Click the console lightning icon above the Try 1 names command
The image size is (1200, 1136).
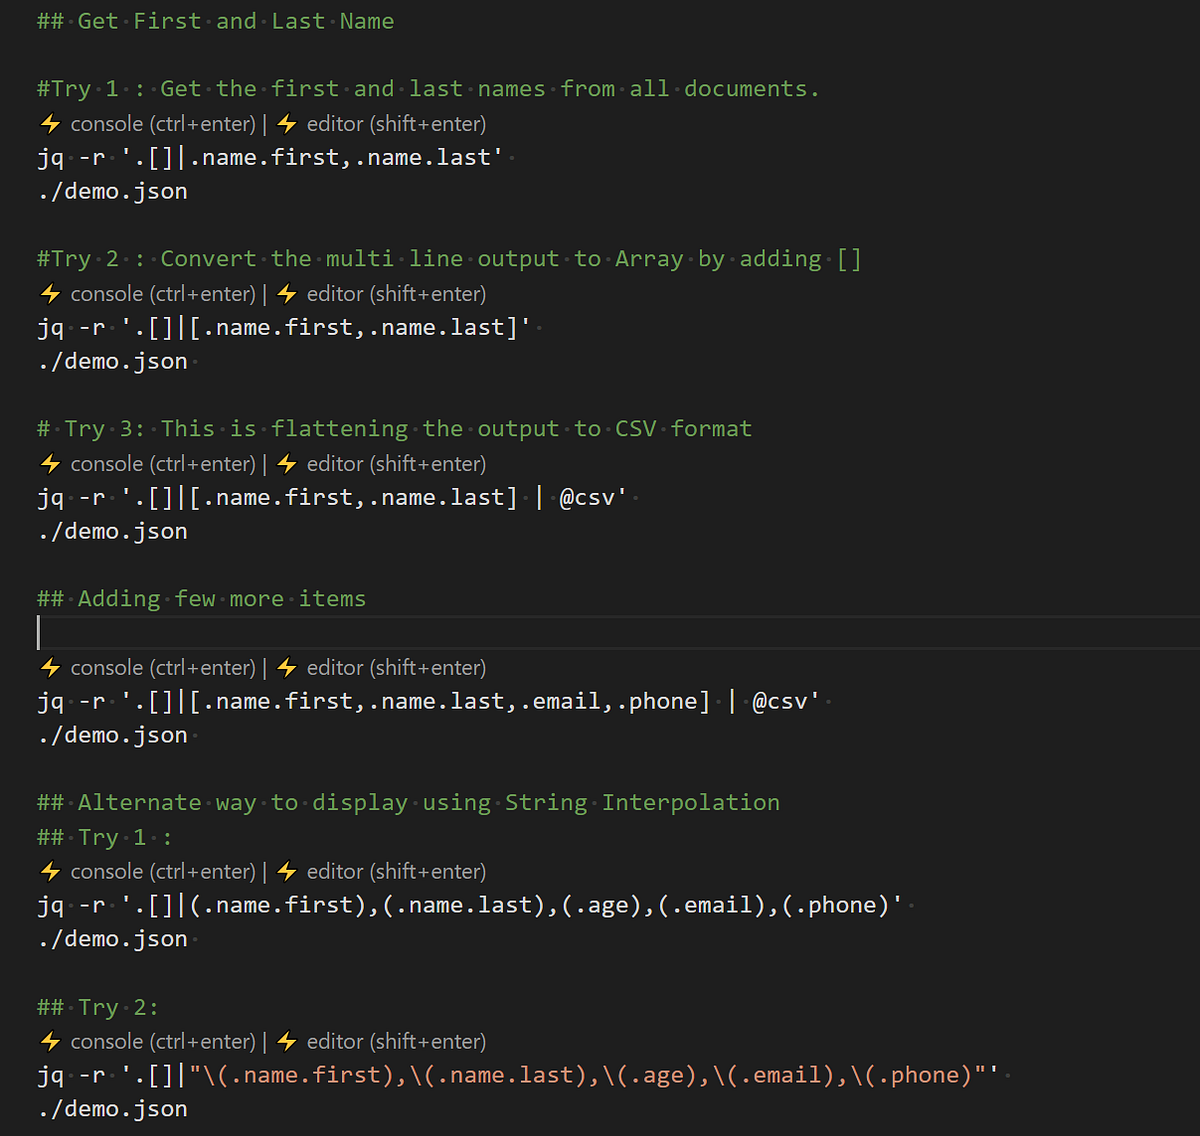click(x=50, y=124)
